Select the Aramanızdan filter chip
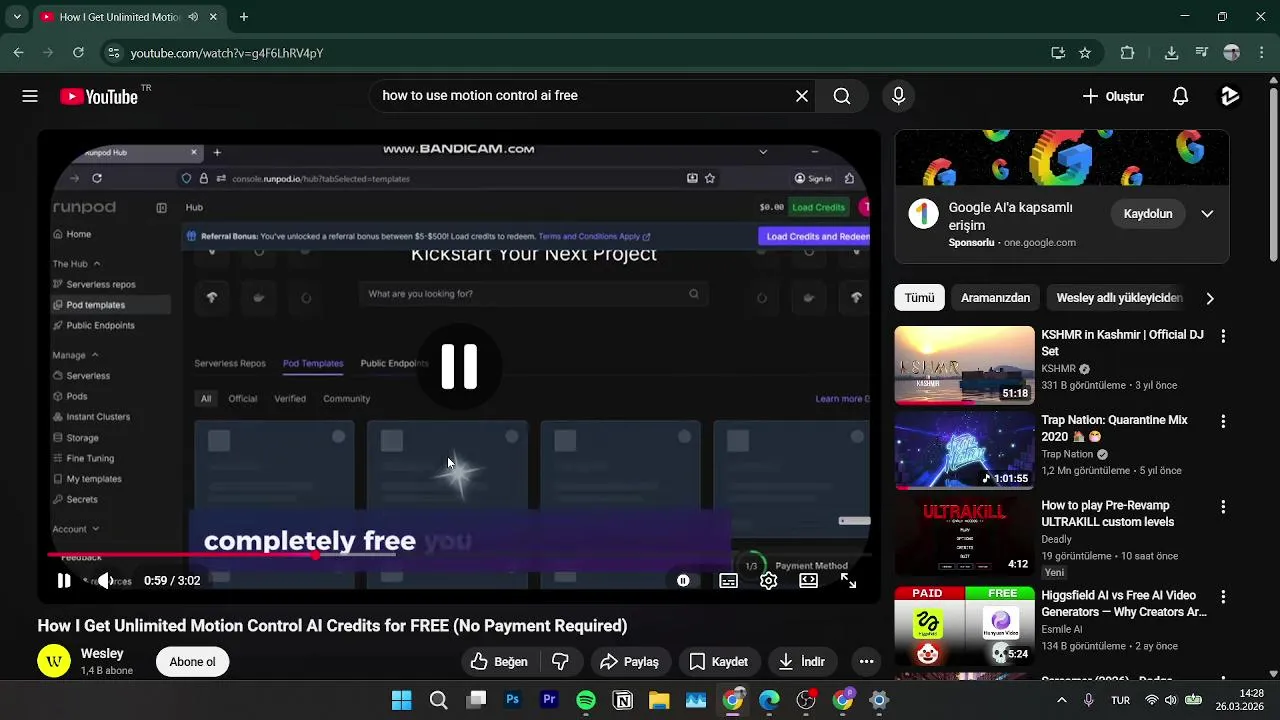 995,298
